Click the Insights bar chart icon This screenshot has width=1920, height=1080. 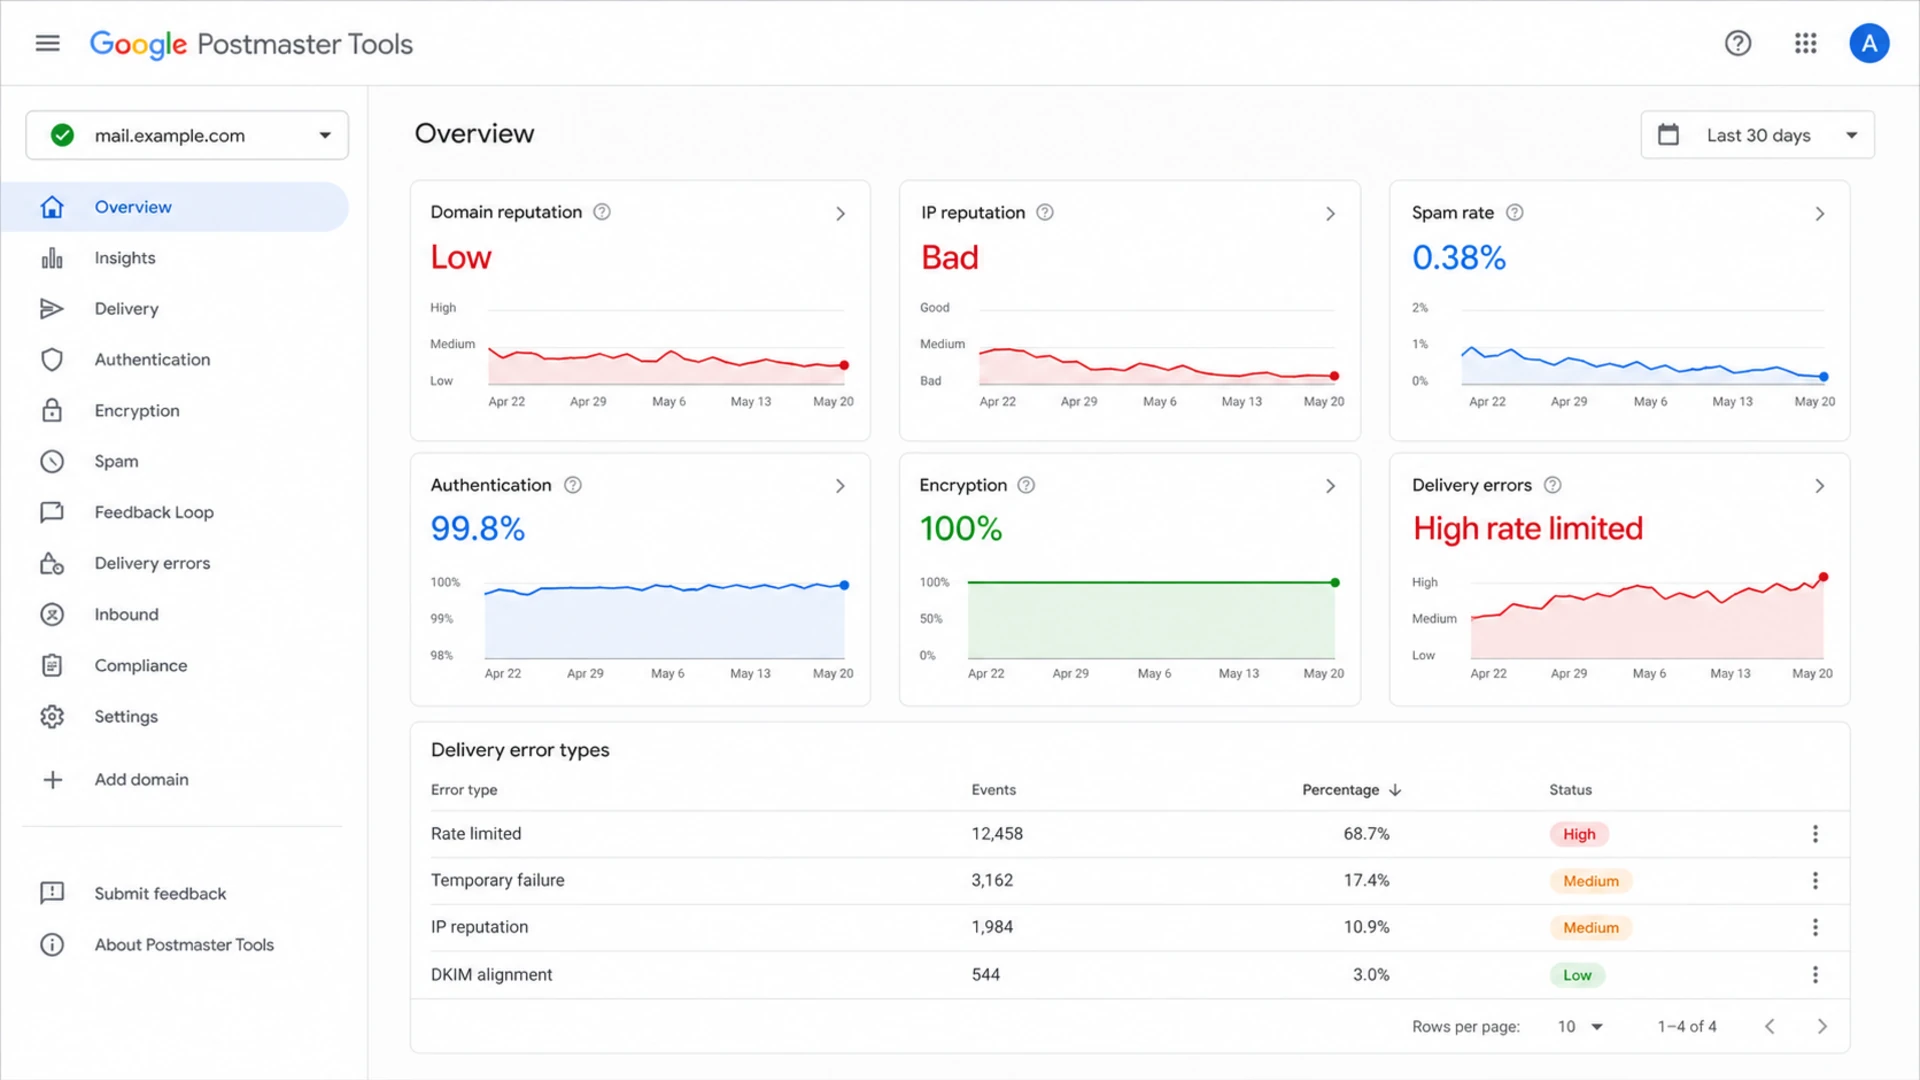click(52, 258)
